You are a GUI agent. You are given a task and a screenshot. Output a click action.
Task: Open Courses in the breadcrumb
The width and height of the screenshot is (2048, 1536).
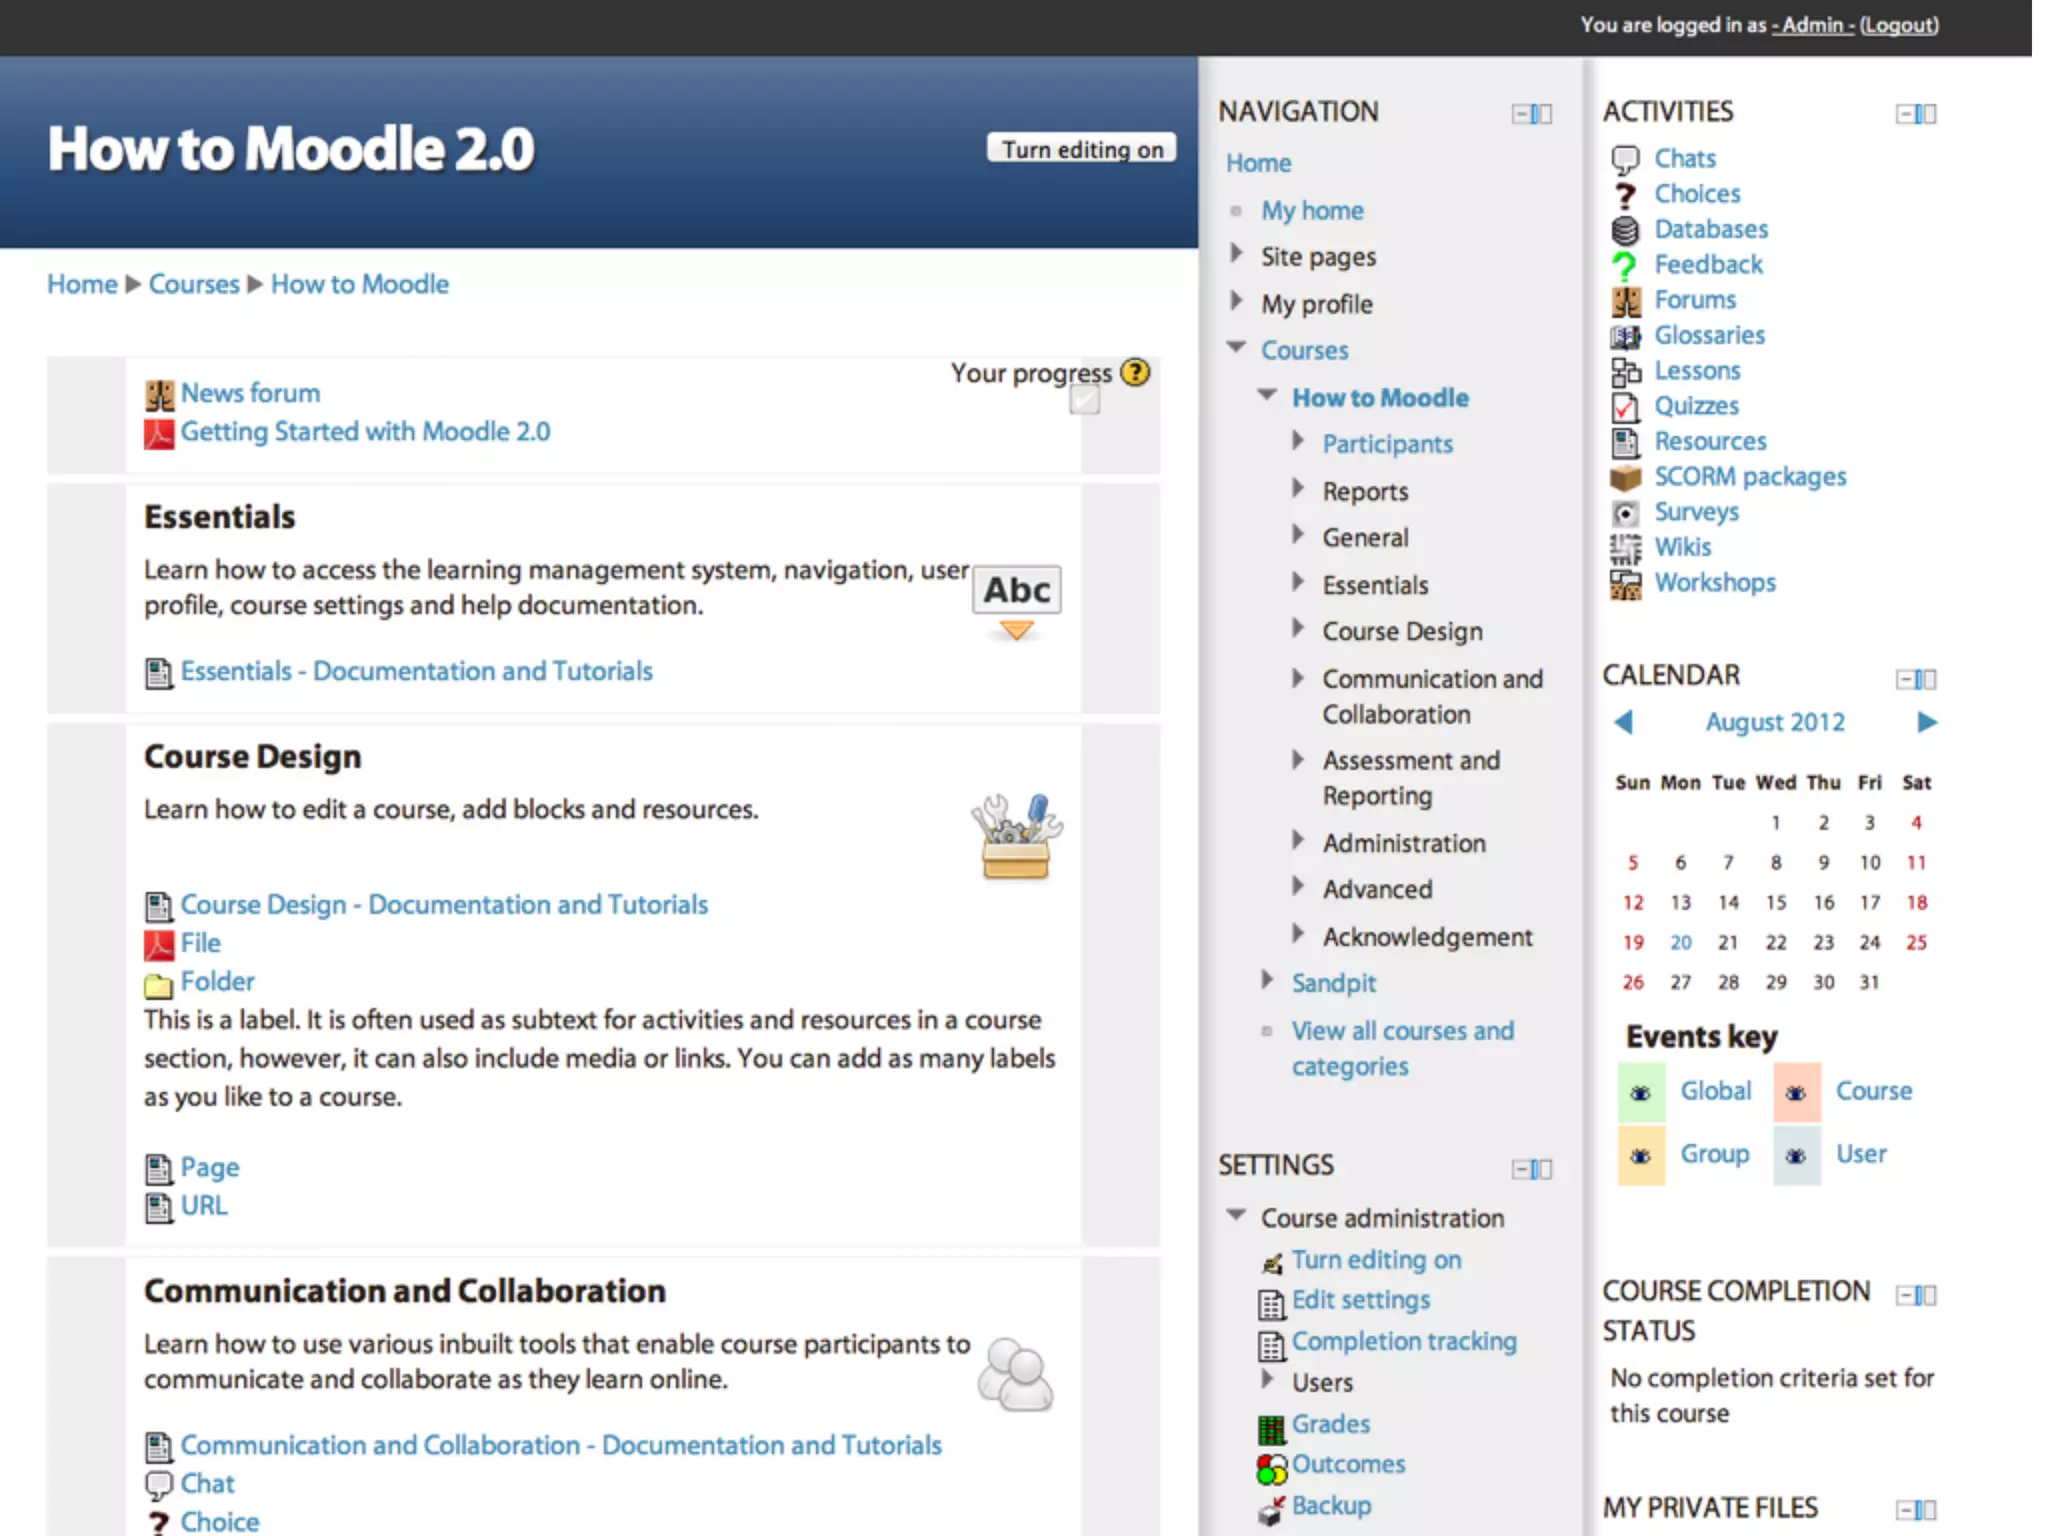194,284
